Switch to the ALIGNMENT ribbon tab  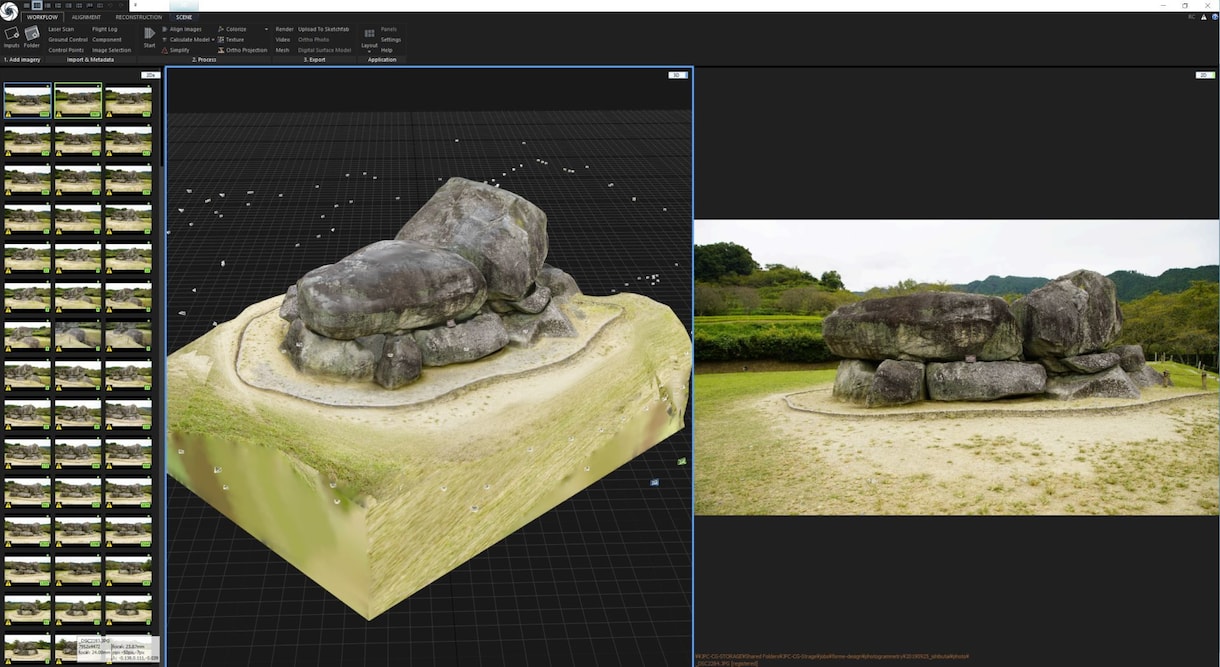pos(86,17)
